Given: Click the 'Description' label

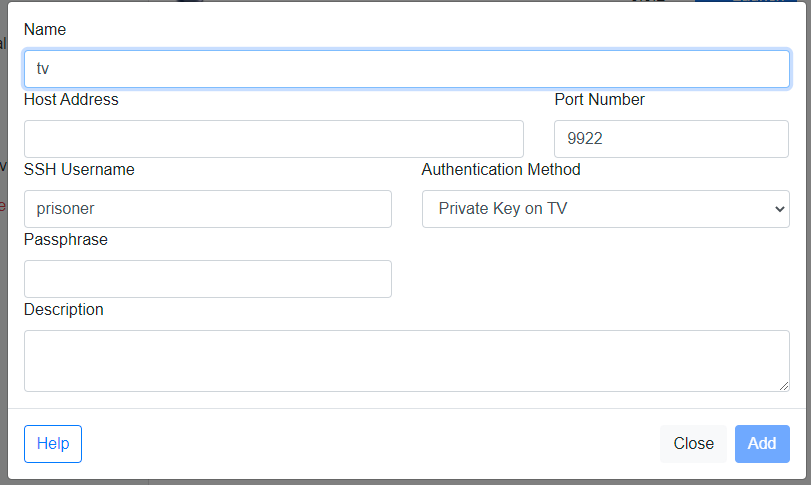Looking at the screenshot, I should [64, 309].
